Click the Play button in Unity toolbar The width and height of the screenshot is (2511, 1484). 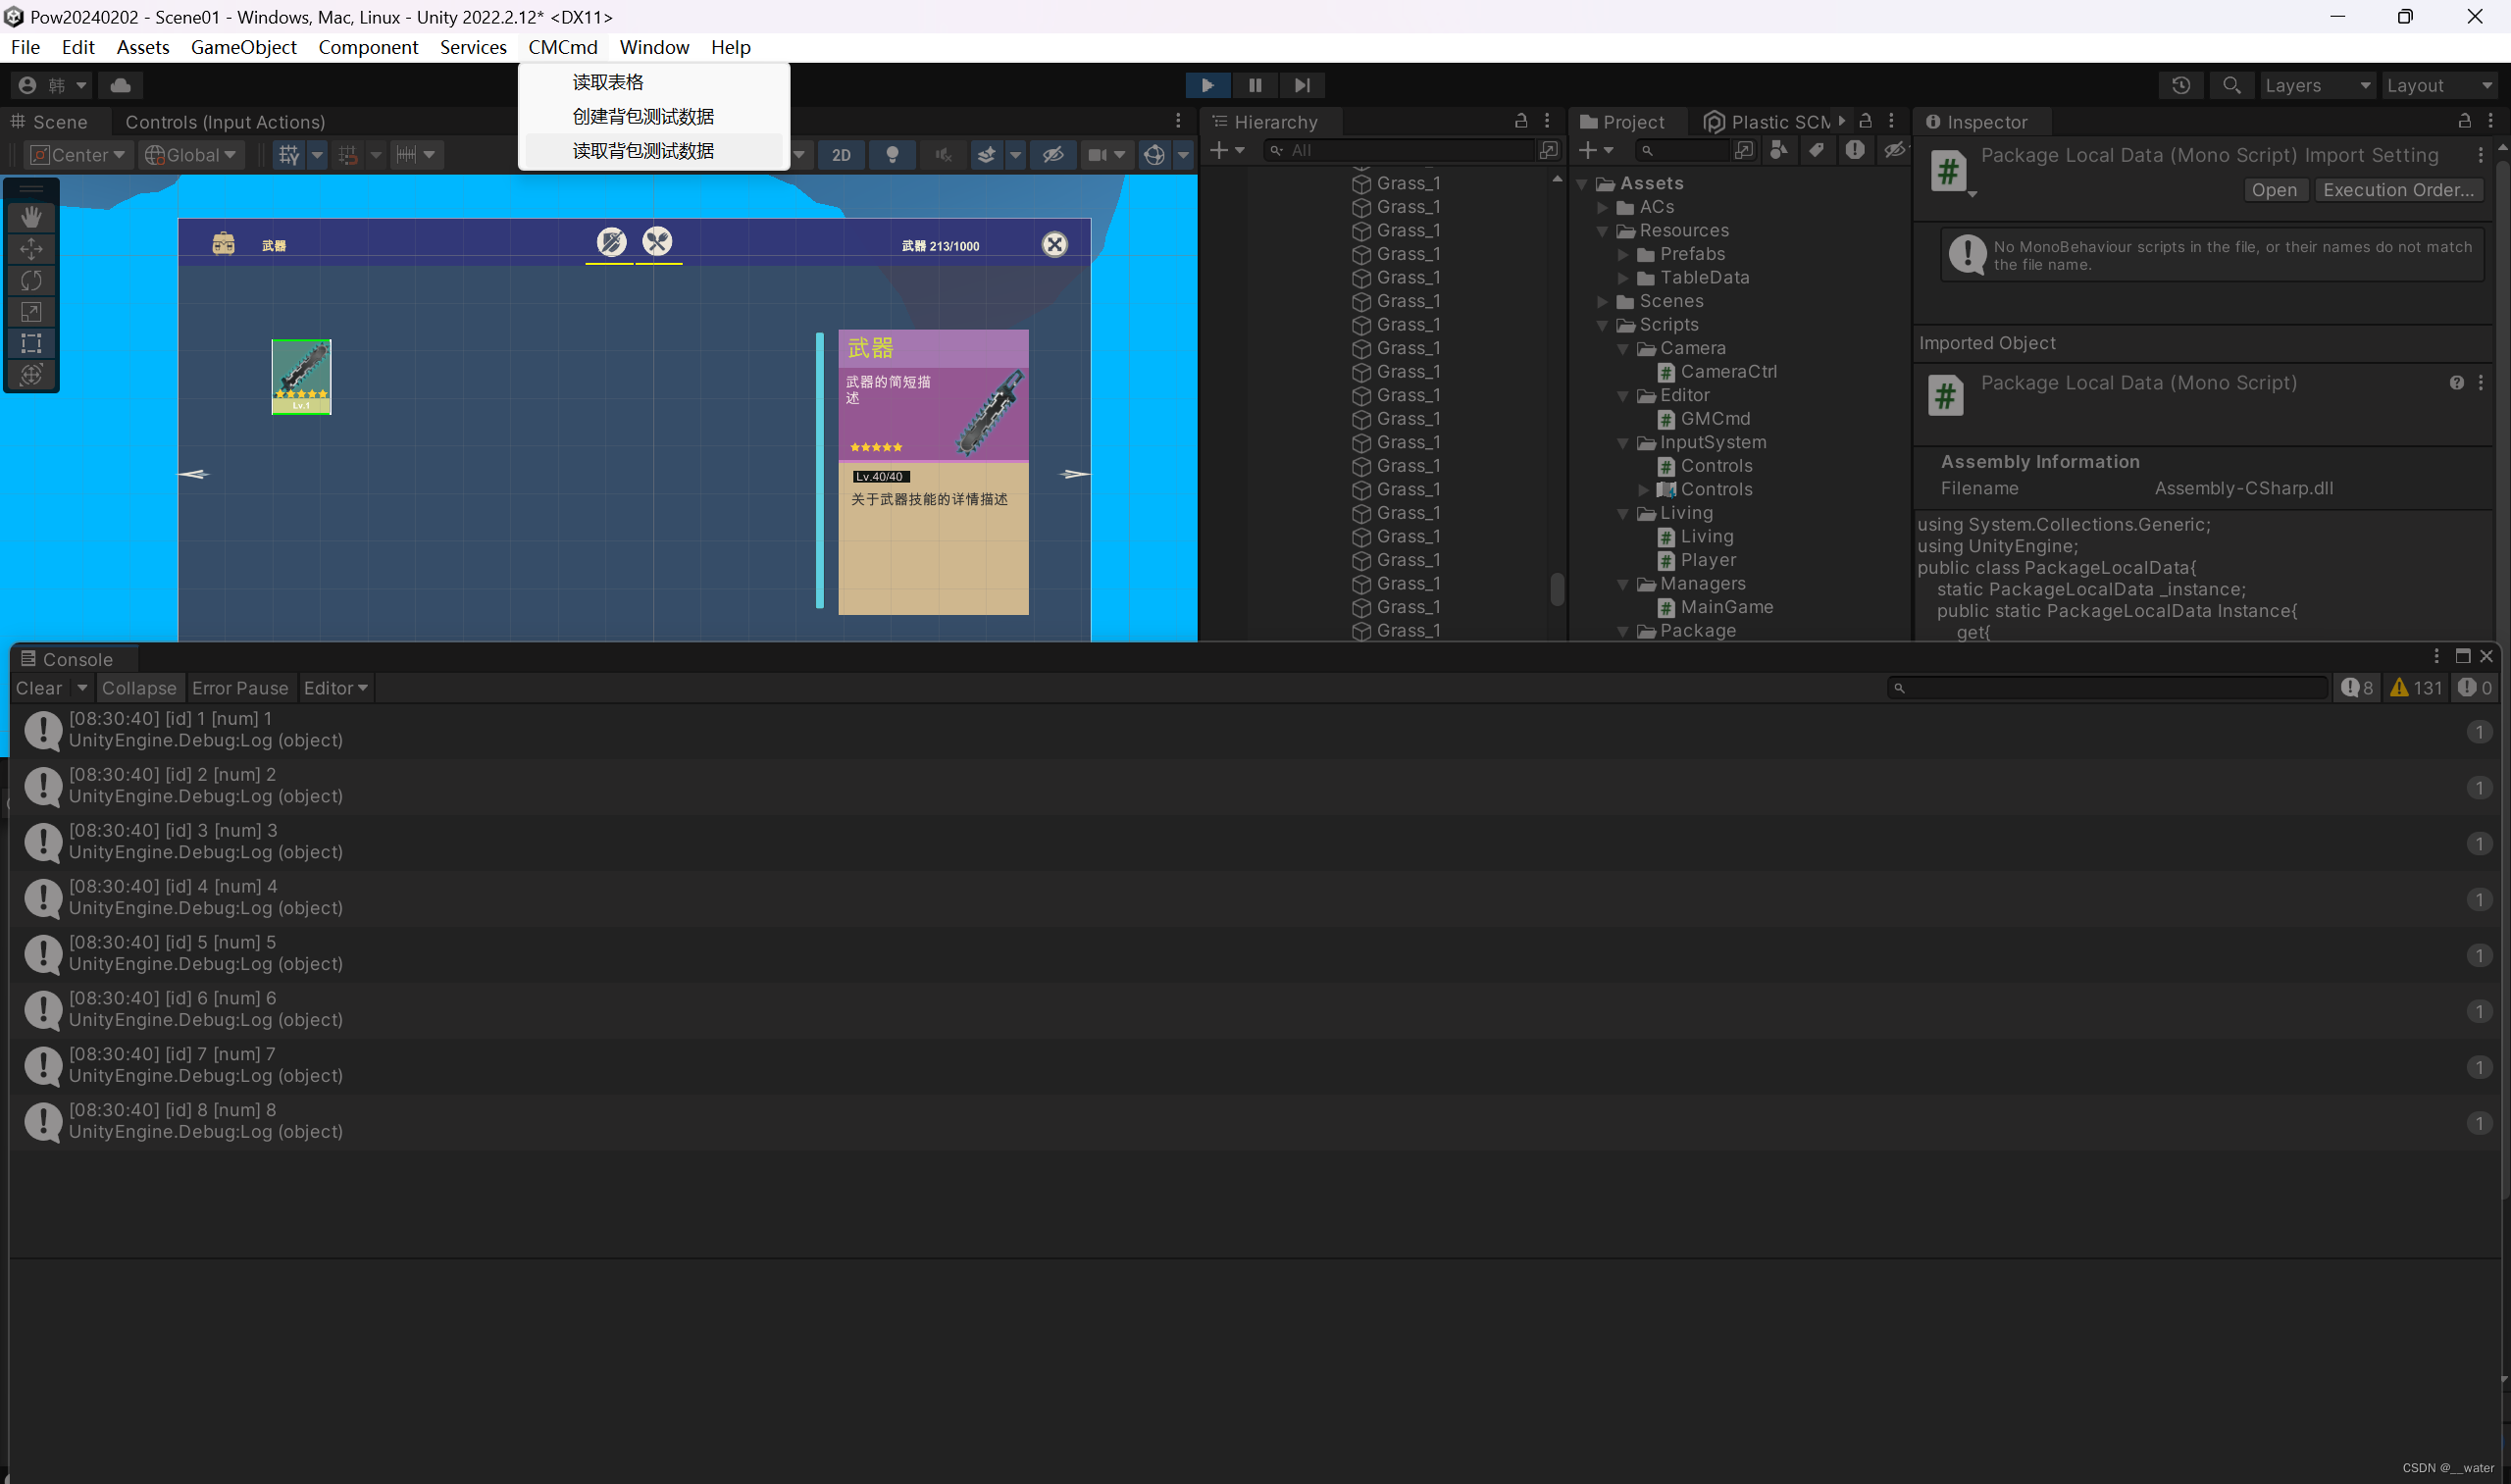[1209, 83]
